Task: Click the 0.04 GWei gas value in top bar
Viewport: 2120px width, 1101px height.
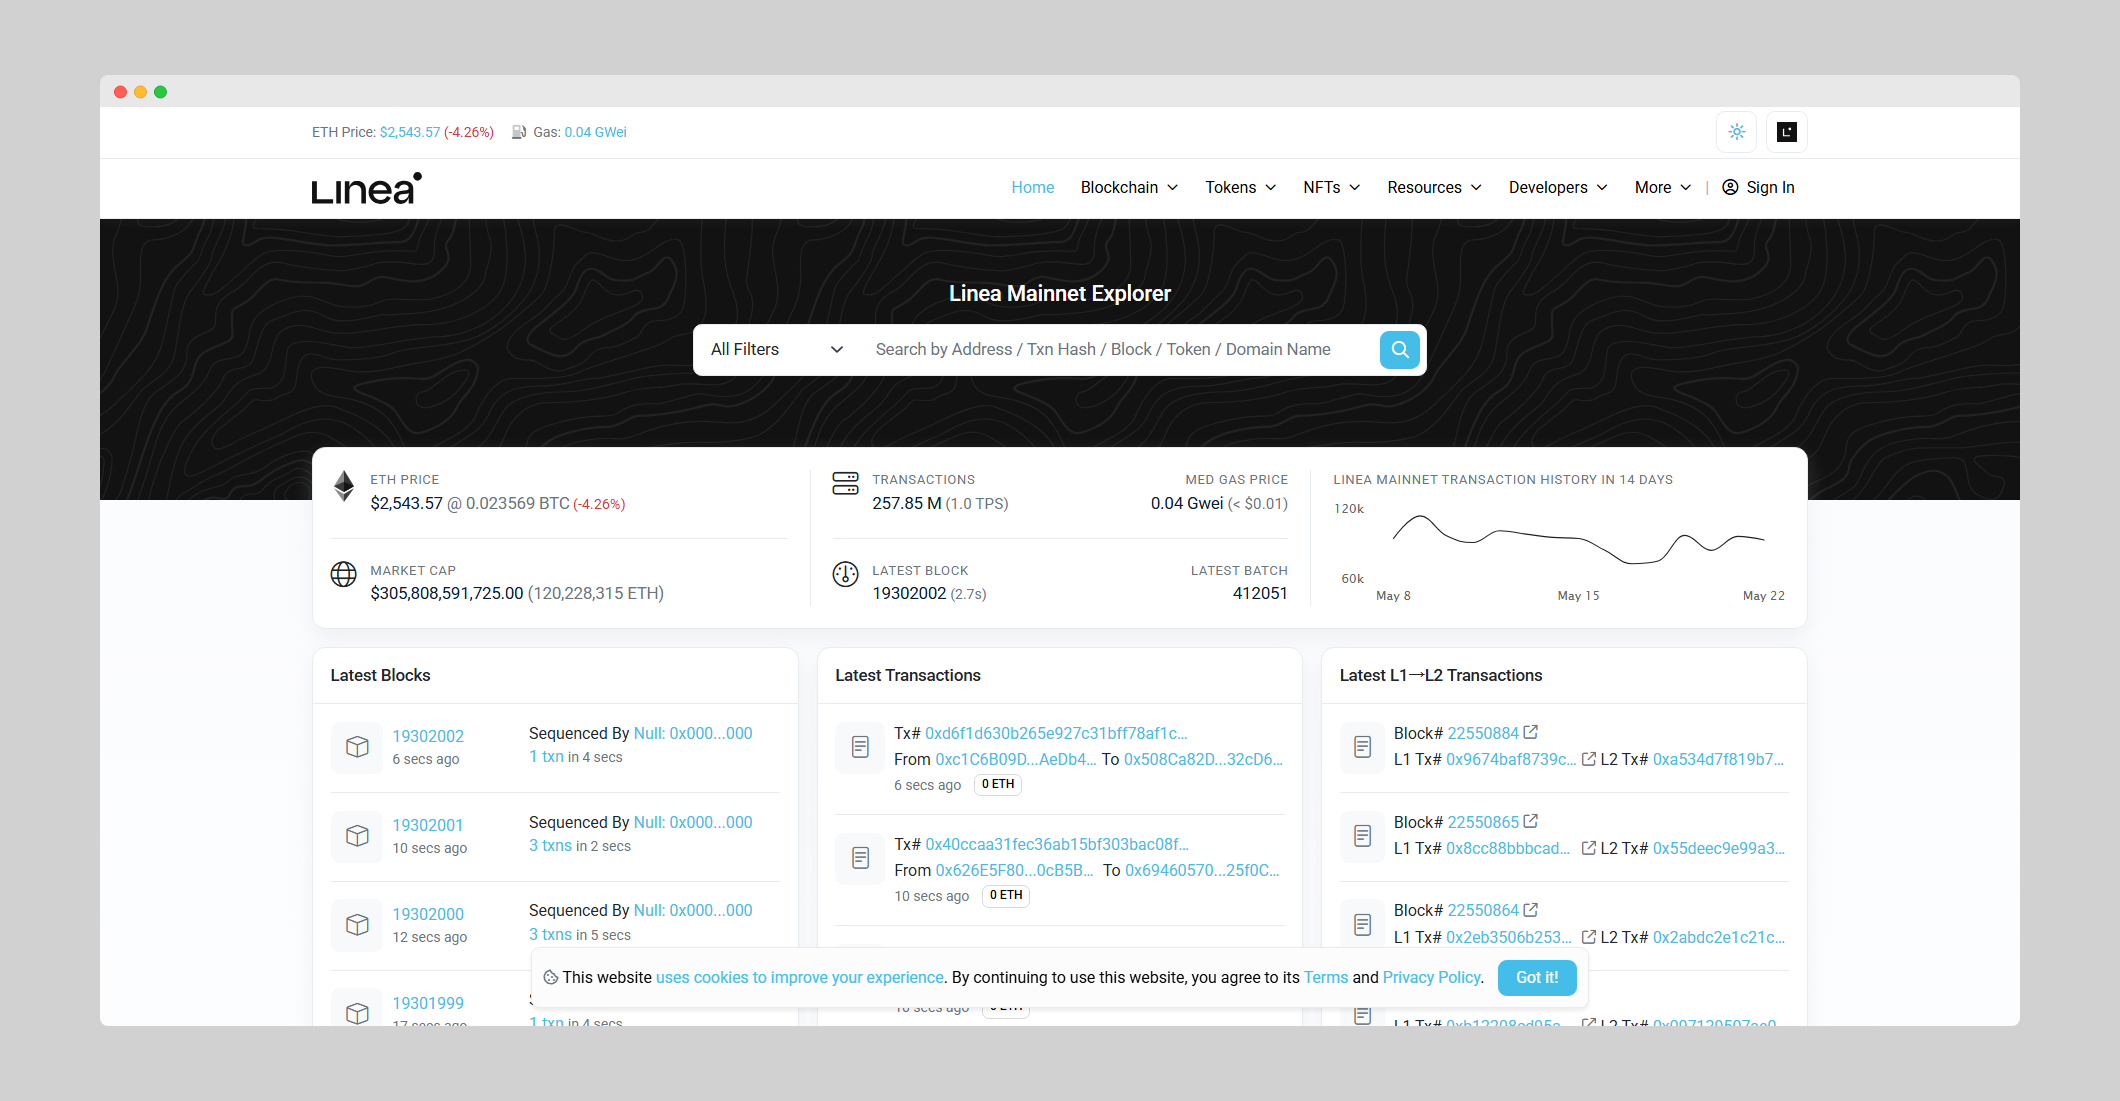Action: (x=595, y=132)
